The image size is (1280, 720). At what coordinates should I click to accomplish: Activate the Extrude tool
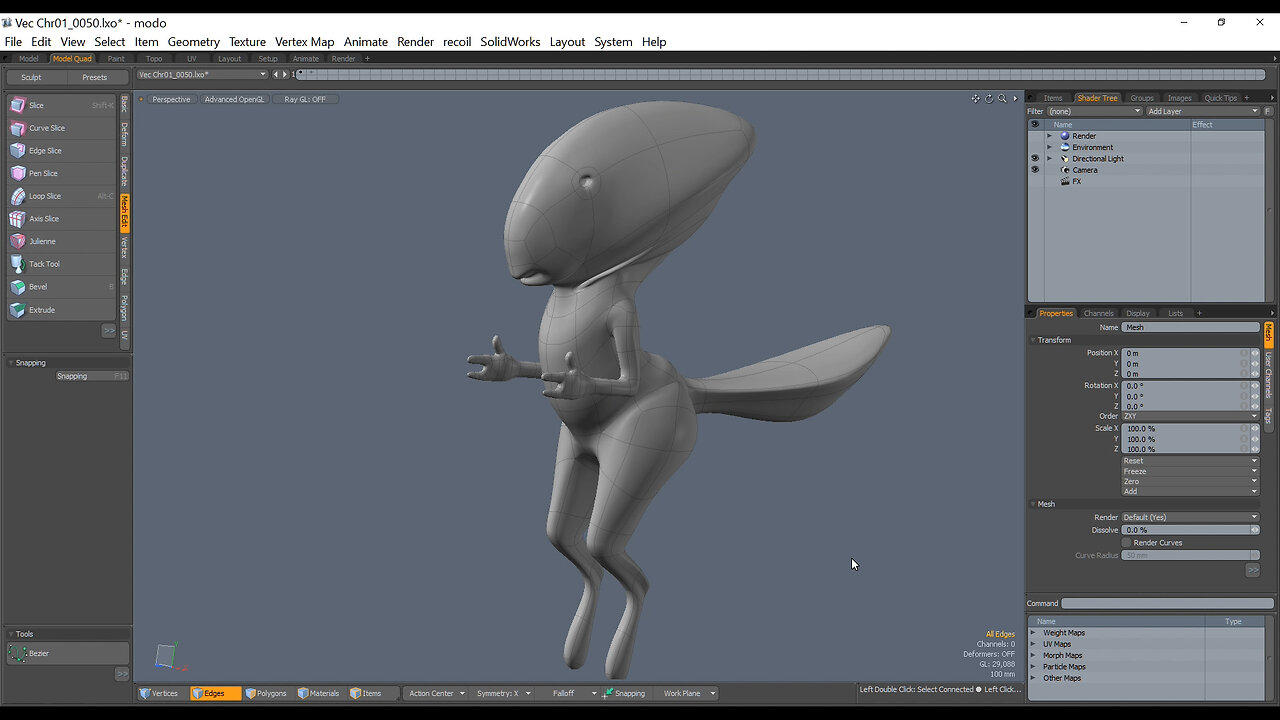point(43,309)
